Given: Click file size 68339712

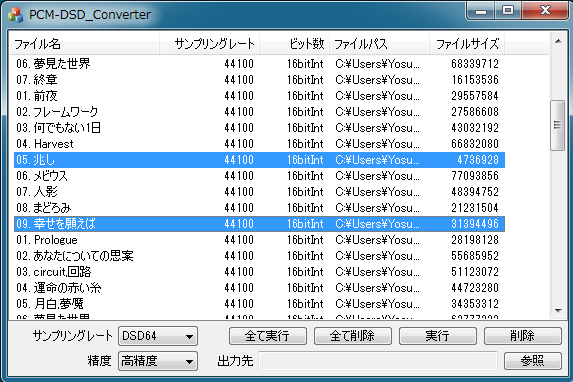Looking at the screenshot, I should (x=475, y=64).
